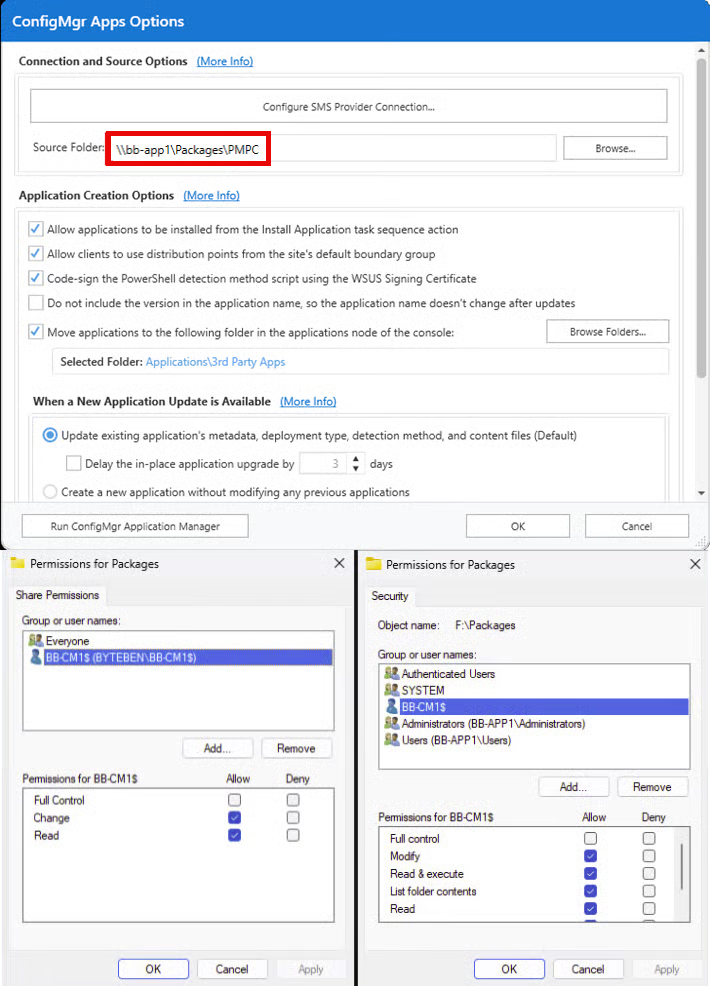Switch to the Security tab
710x986 pixels.
pos(389,596)
